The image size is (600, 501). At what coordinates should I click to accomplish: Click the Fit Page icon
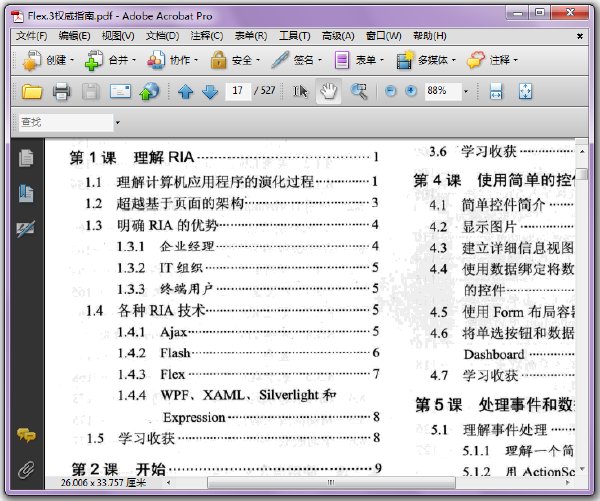pos(525,92)
